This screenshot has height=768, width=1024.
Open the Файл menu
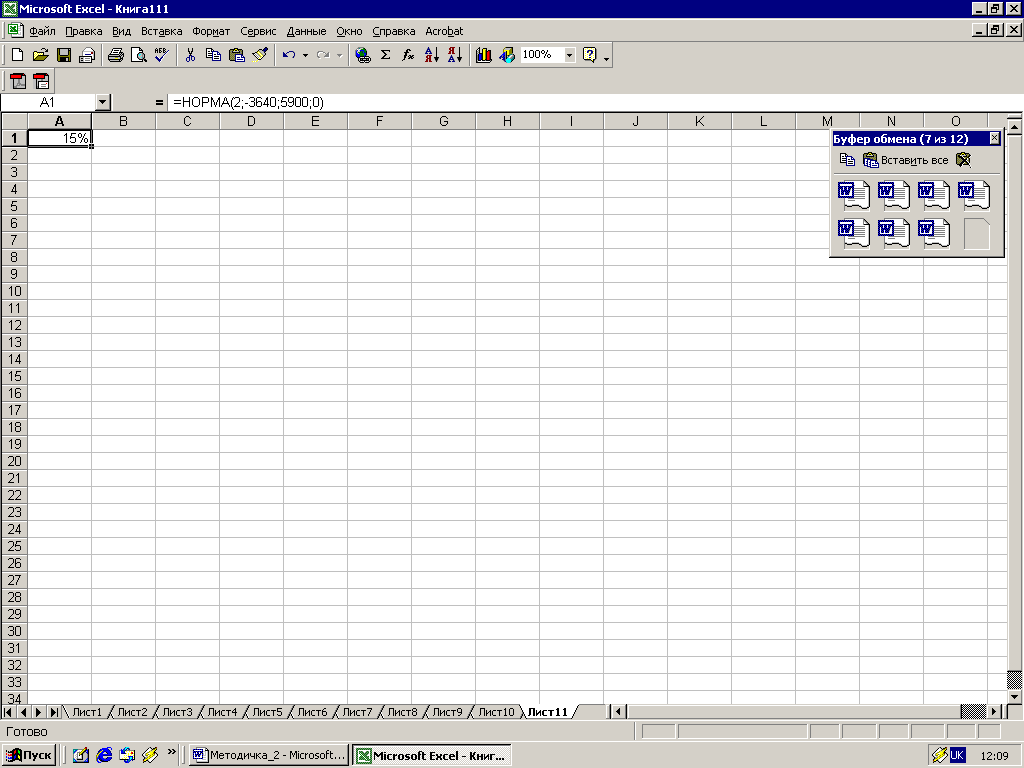point(42,31)
